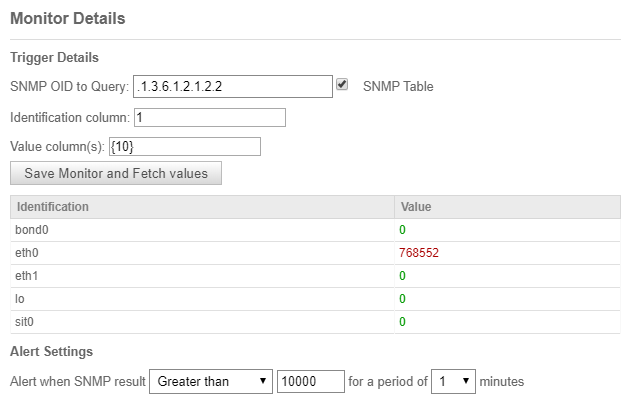Open the Greater than comparison dropdown

(211, 381)
